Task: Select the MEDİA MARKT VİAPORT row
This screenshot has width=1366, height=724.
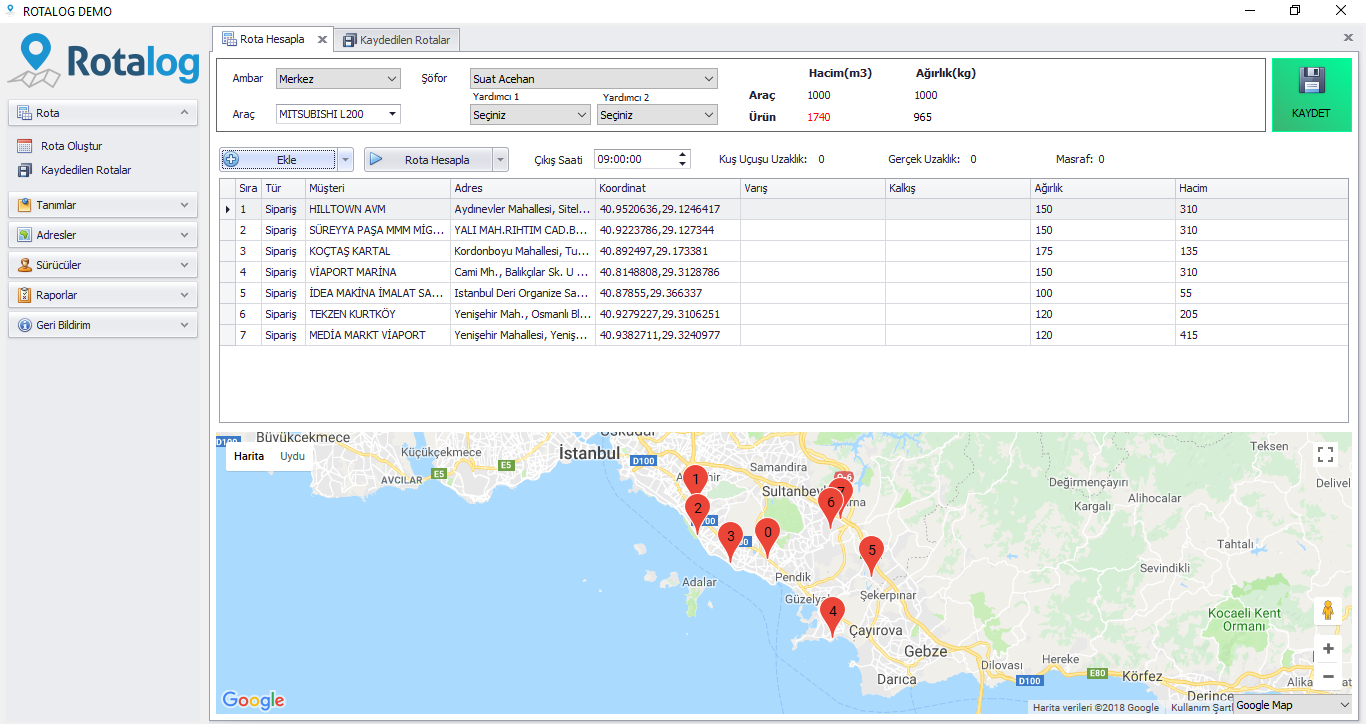Action: click(784, 335)
